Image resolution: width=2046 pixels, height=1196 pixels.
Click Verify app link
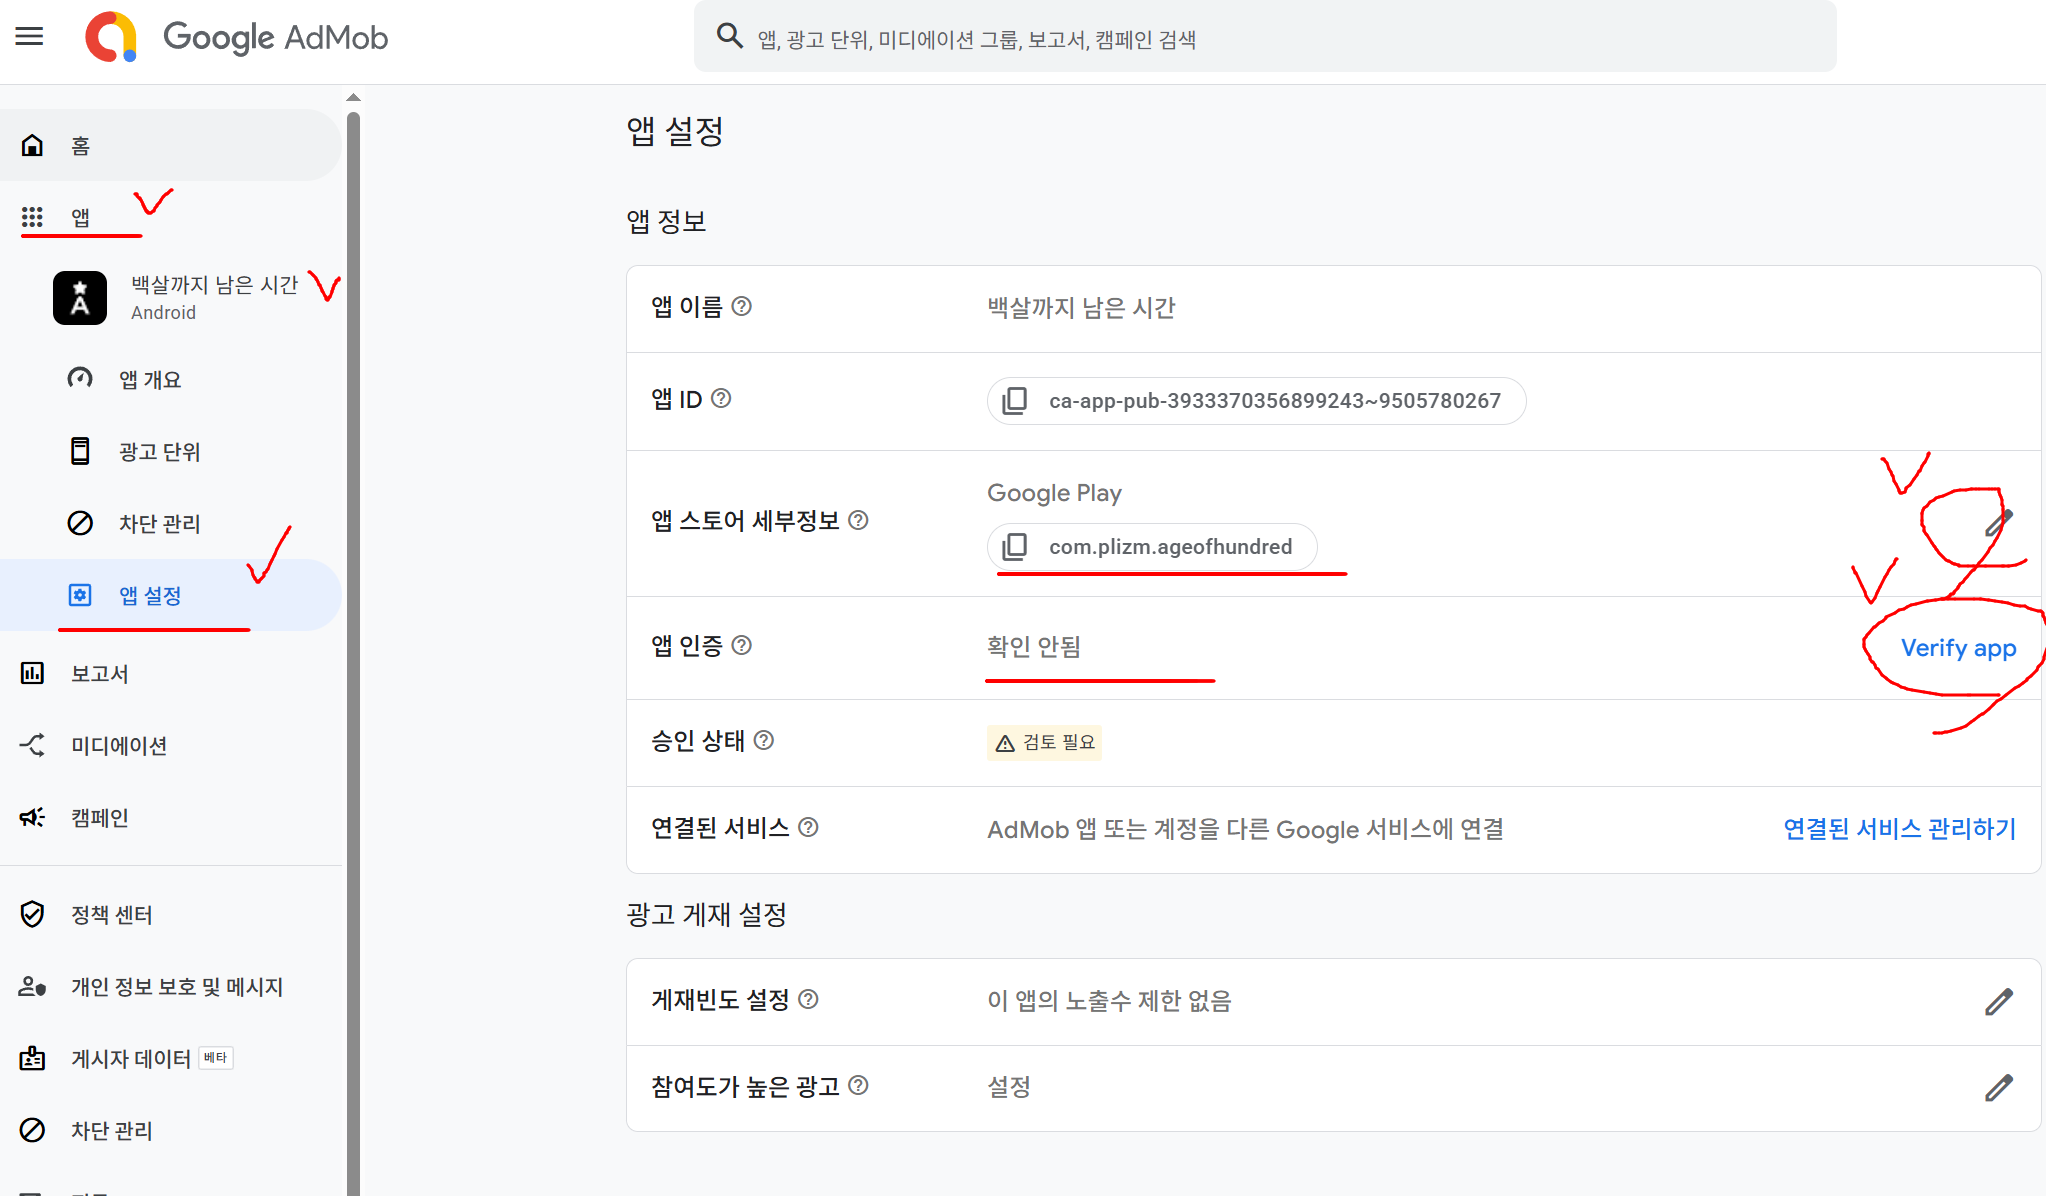click(x=1958, y=648)
